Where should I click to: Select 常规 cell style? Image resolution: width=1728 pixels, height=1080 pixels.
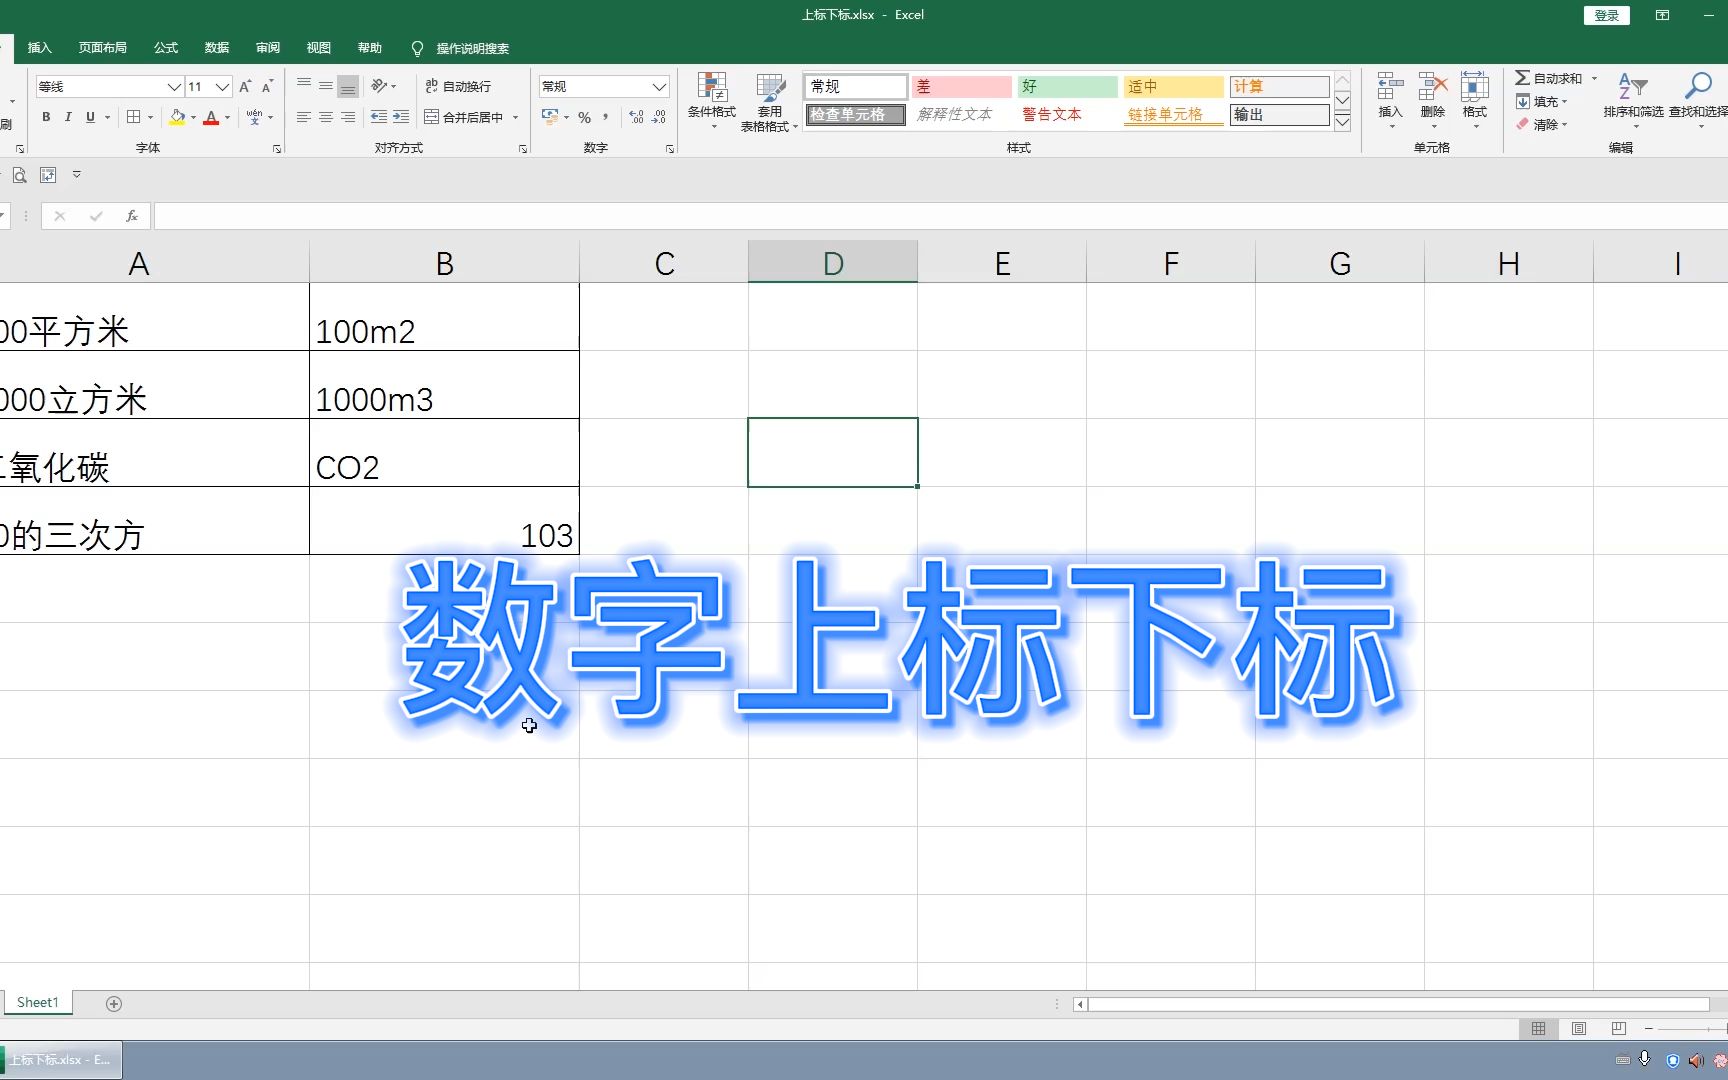tap(856, 87)
